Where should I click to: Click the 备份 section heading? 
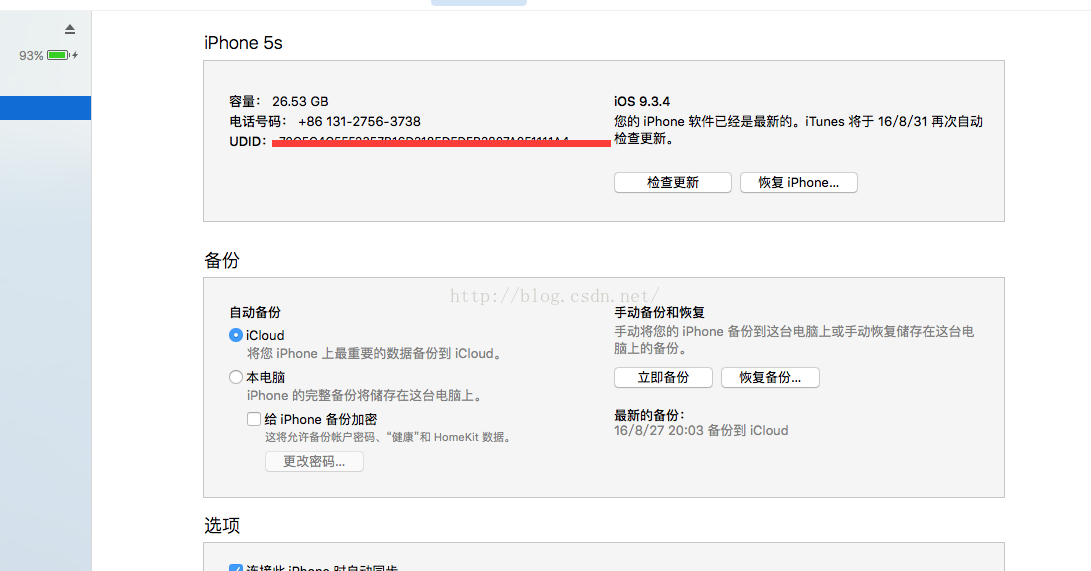click(222, 260)
